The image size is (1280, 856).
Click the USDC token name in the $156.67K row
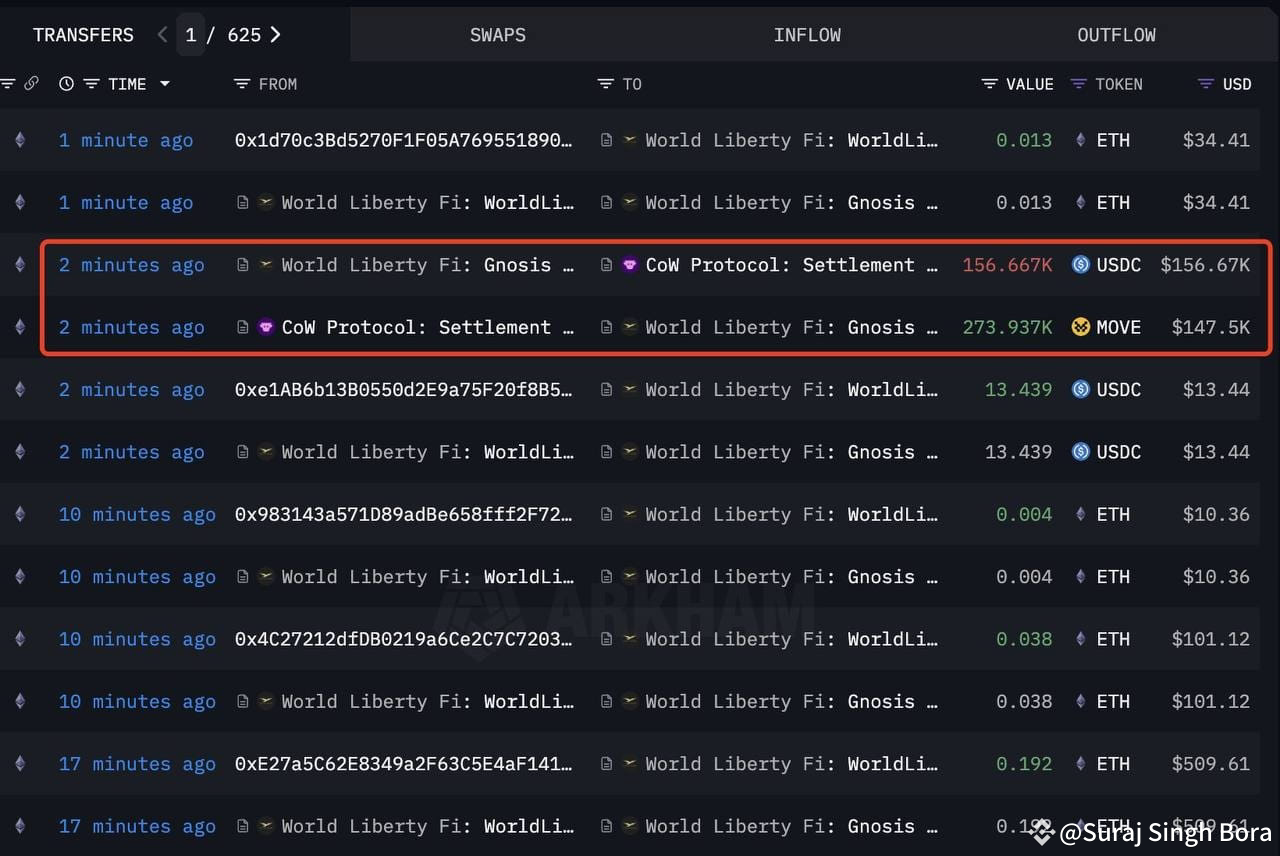point(1119,265)
